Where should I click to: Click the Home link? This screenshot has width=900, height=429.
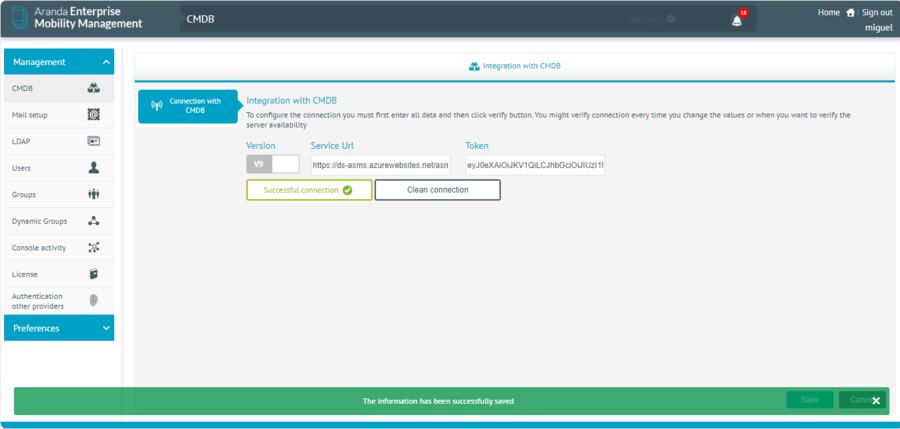[829, 13]
